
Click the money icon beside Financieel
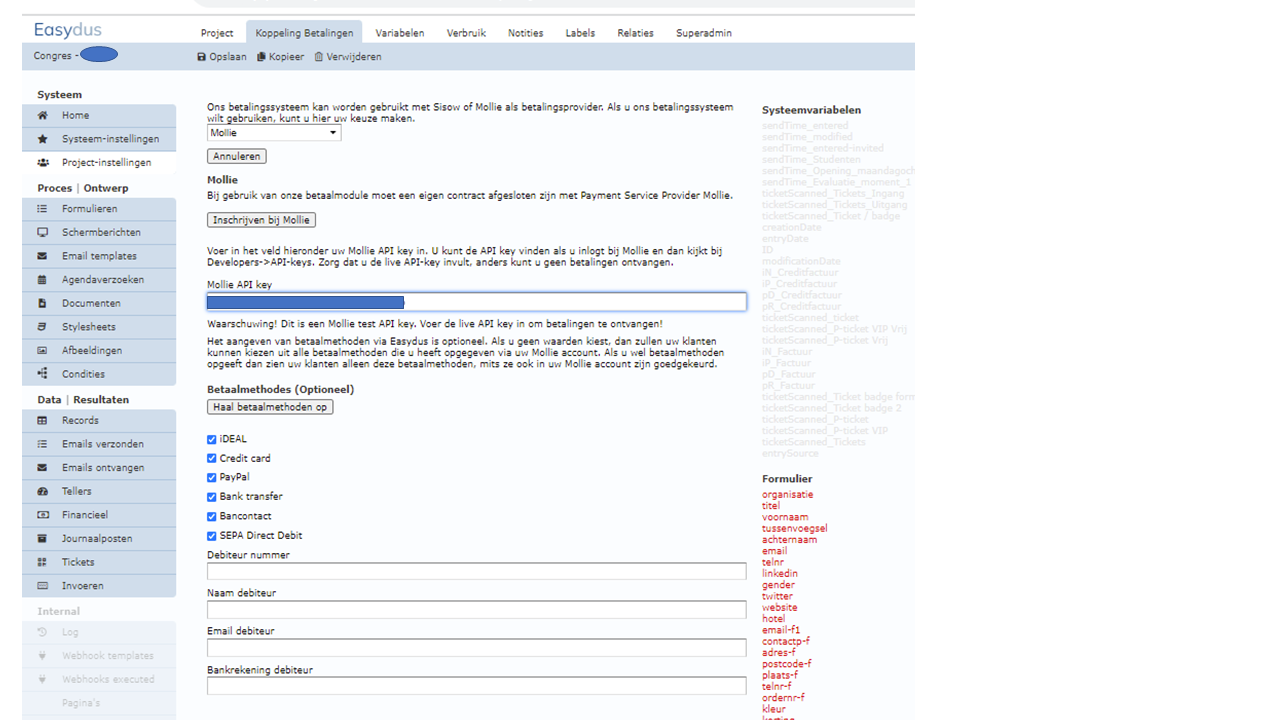42,515
